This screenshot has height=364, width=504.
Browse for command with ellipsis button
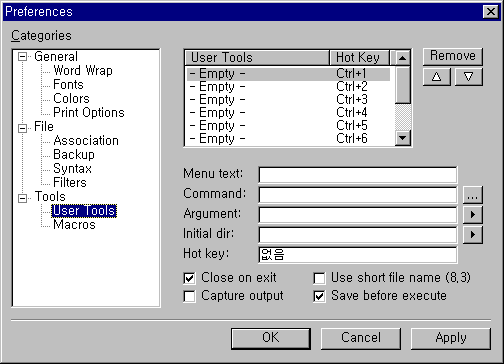tap(473, 195)
